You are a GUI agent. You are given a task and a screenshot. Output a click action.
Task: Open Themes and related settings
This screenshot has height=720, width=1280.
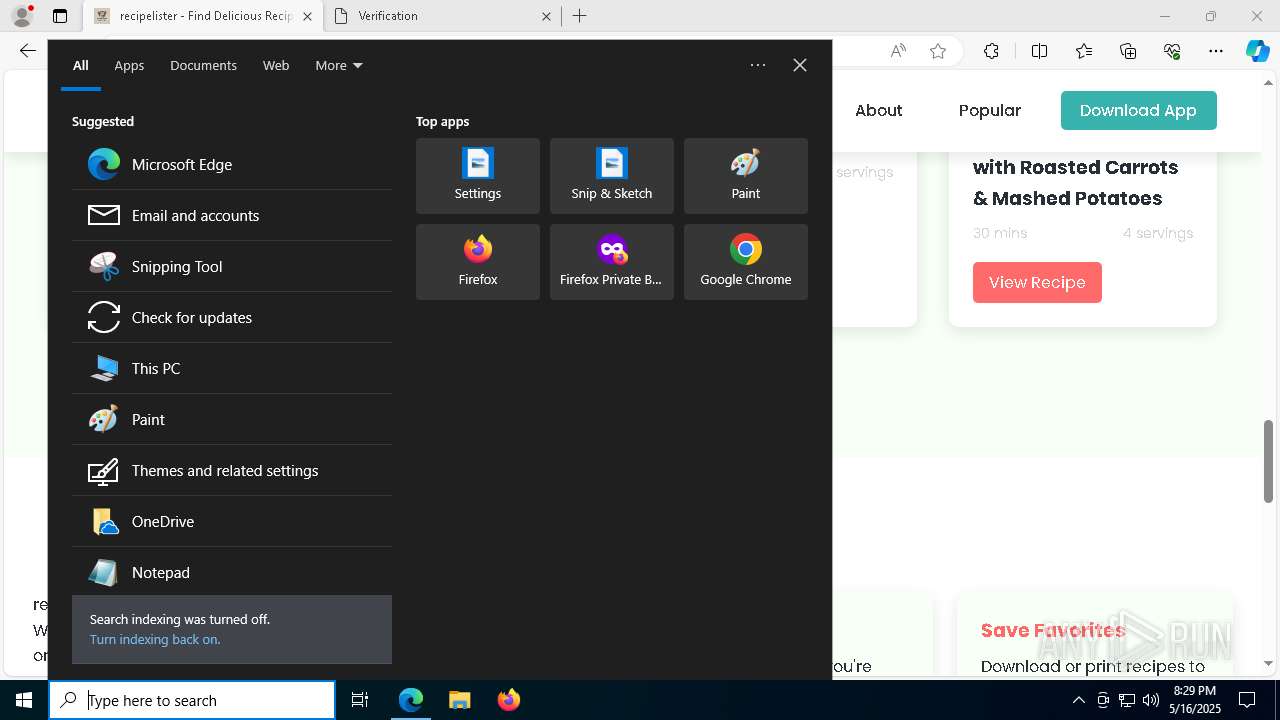(x=232, y=470)
